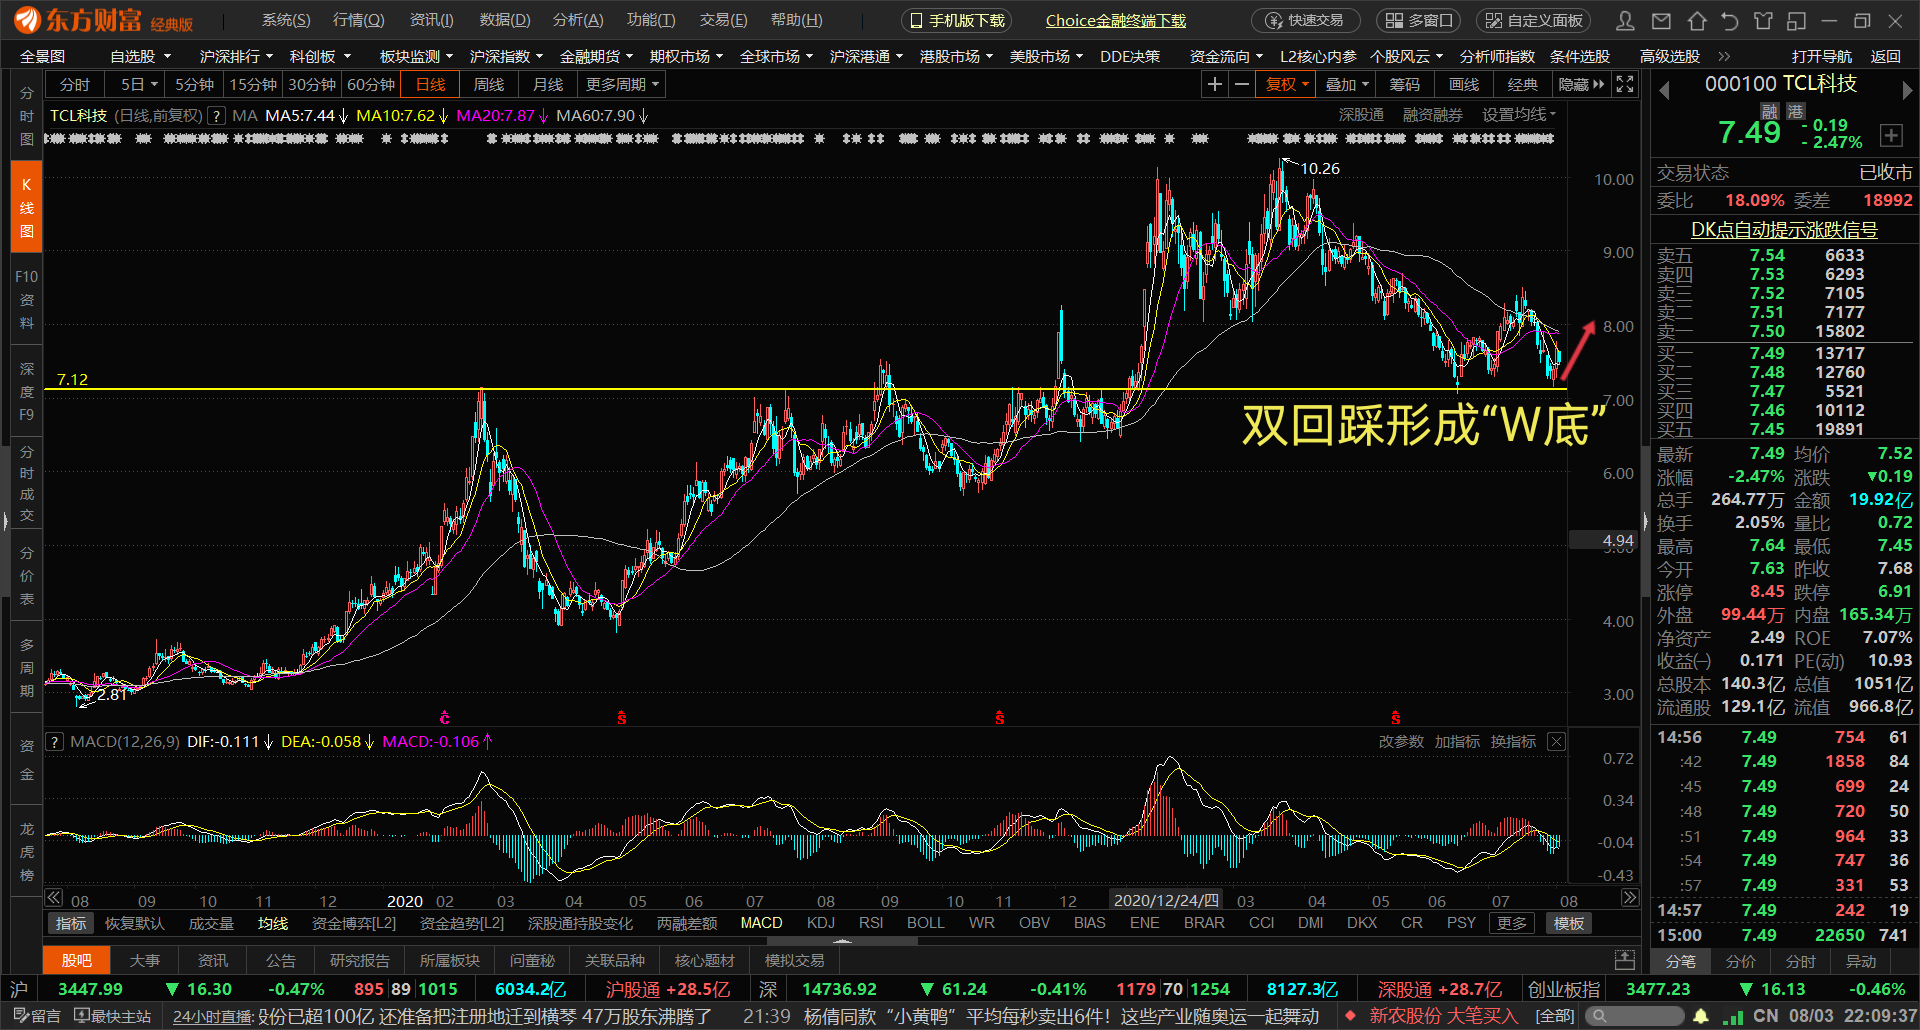1920x1030 pixels.
Task: Click the MACD help question mark icon
Action: point(55,742)
